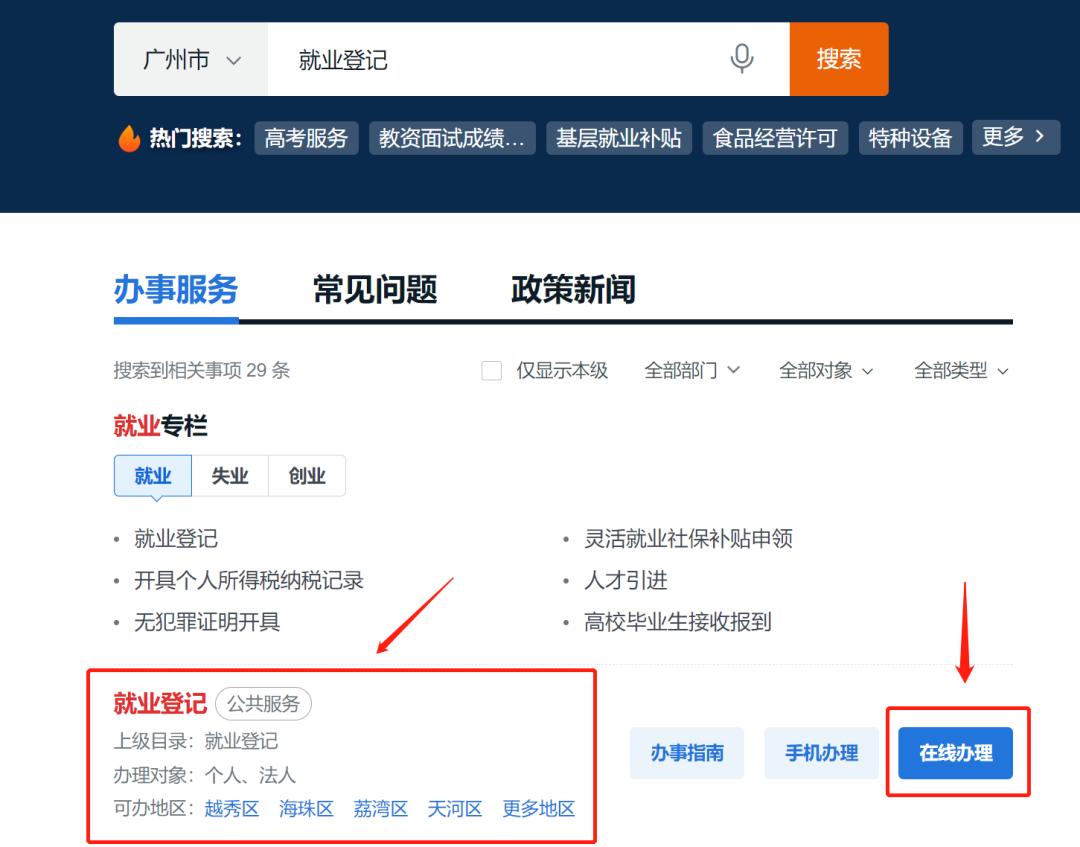Click the 办事指南 guide button

coord(687,753)
